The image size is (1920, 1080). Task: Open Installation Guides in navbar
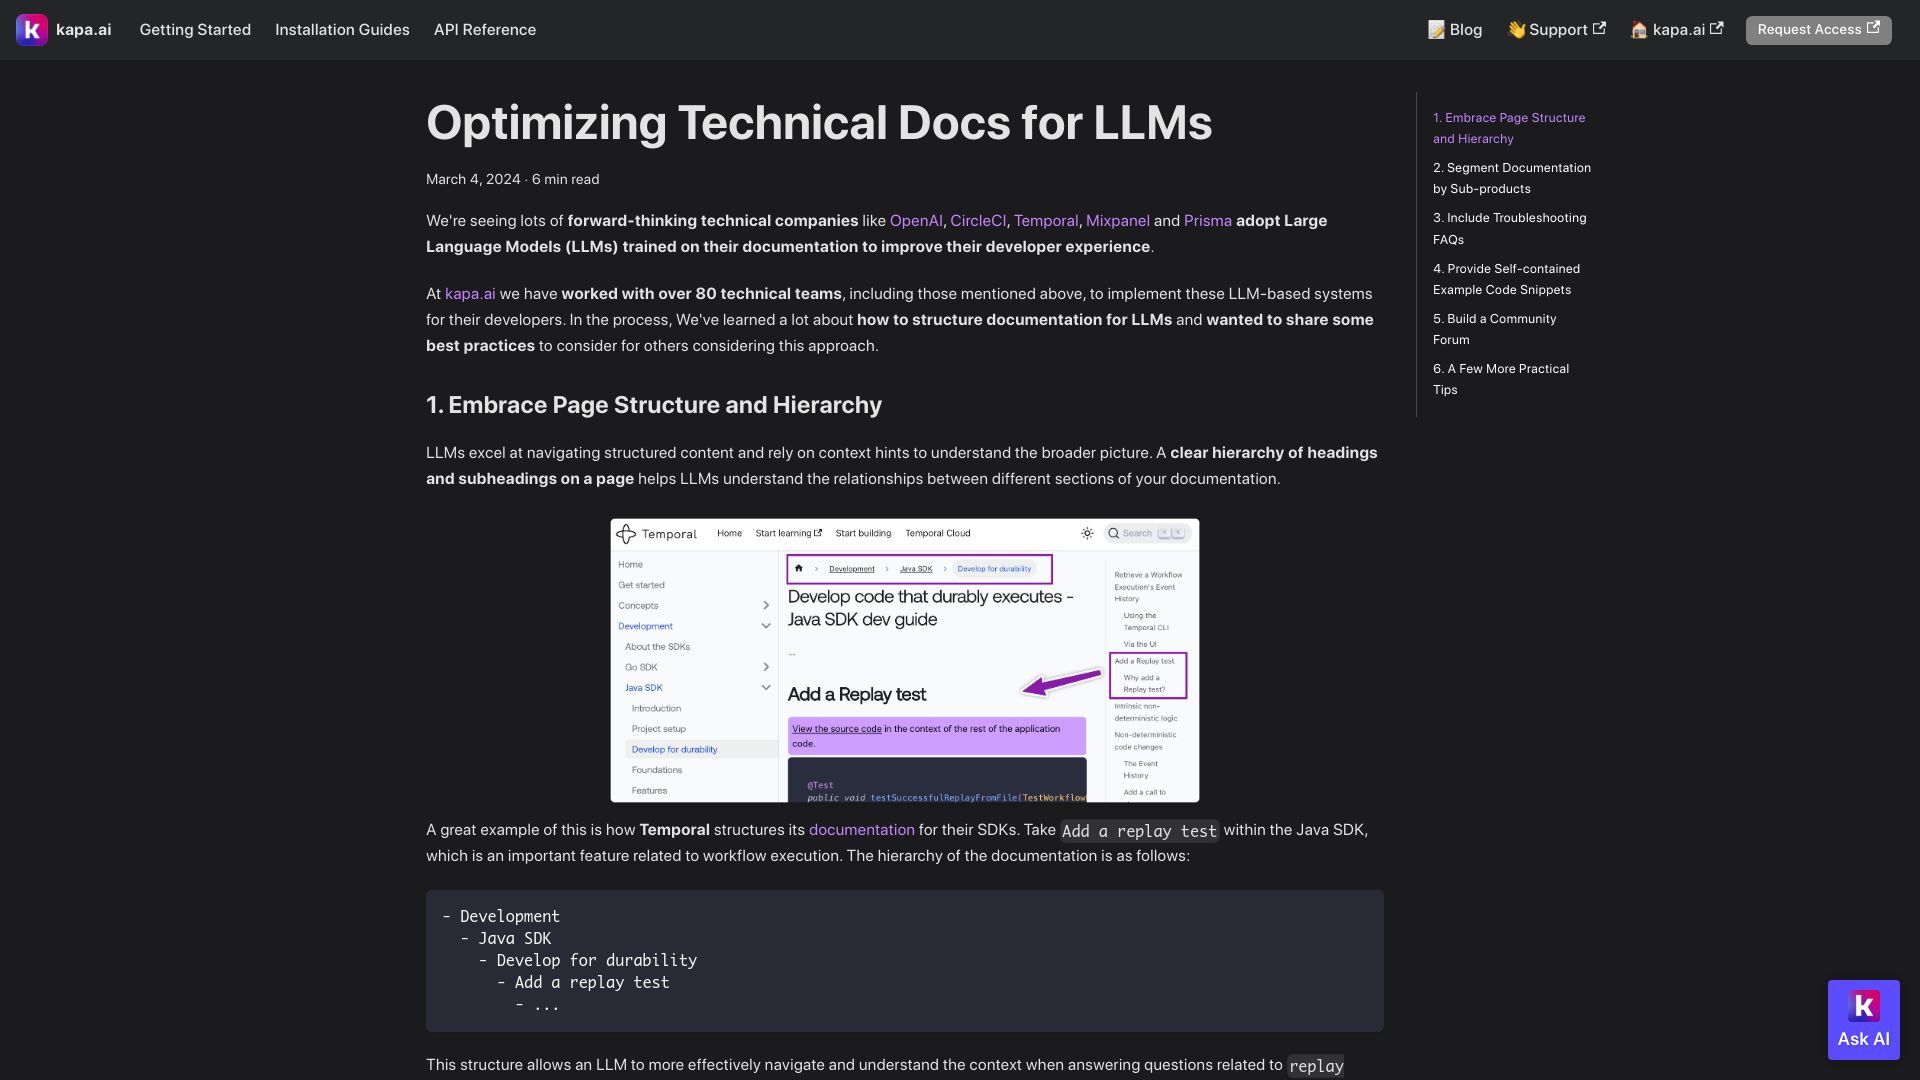[x=342, y=30]
